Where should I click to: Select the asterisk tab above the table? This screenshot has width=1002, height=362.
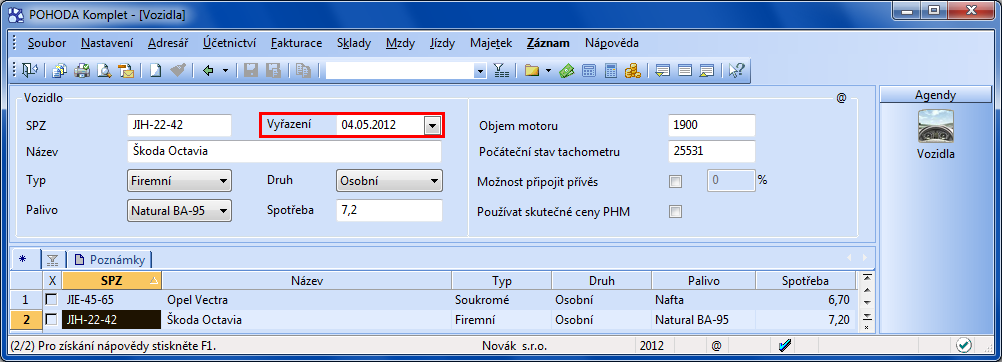coord(23,259)
